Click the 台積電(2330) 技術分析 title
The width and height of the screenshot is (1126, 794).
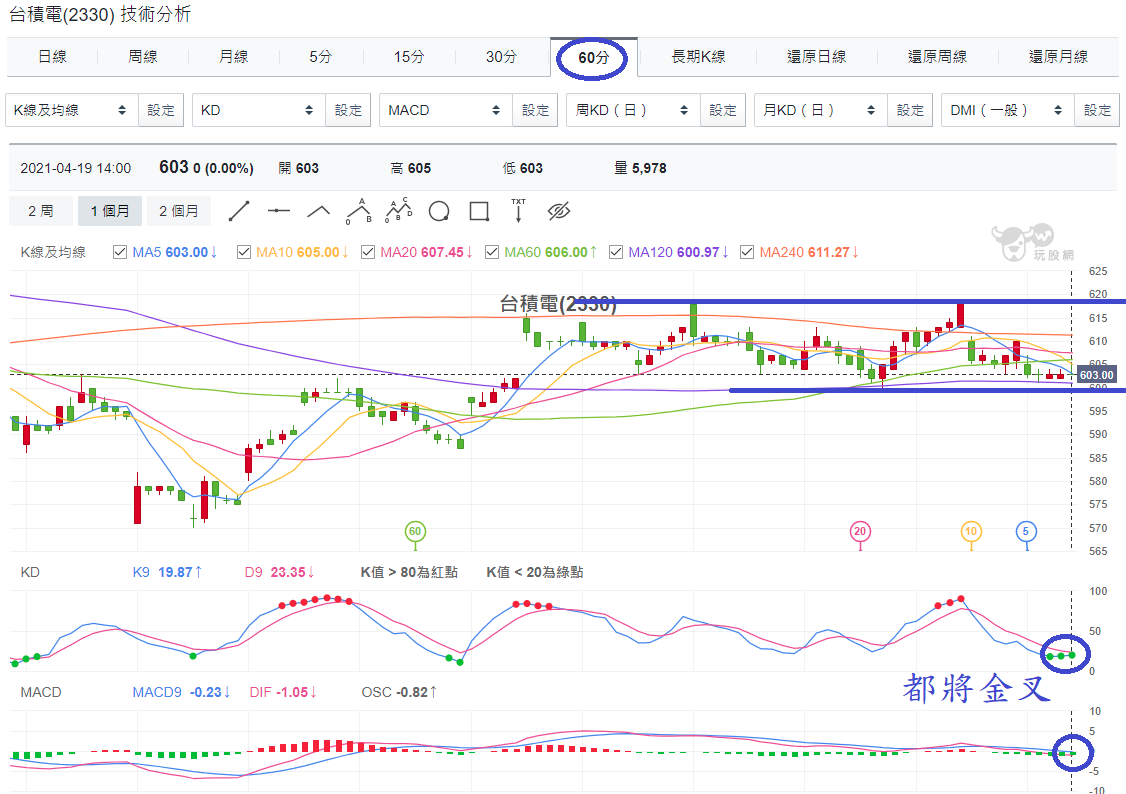click(x=100, y=14)
